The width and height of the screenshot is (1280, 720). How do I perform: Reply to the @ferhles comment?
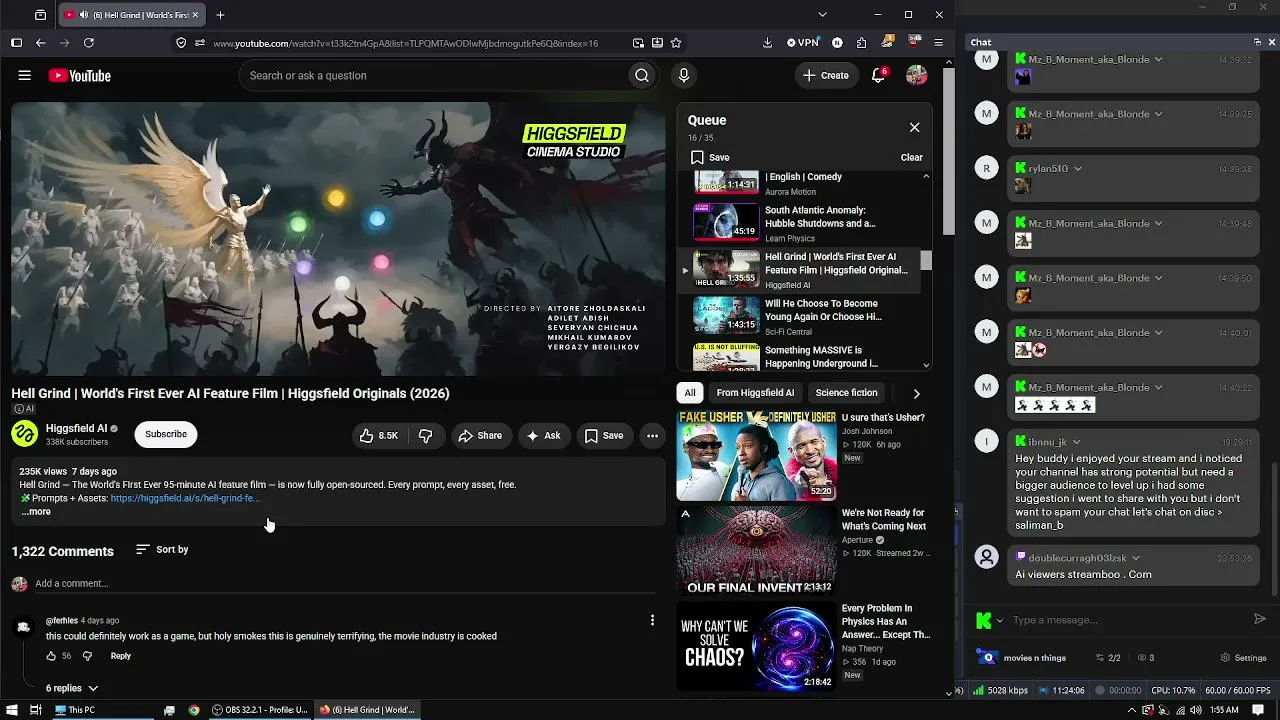(120, 656)
